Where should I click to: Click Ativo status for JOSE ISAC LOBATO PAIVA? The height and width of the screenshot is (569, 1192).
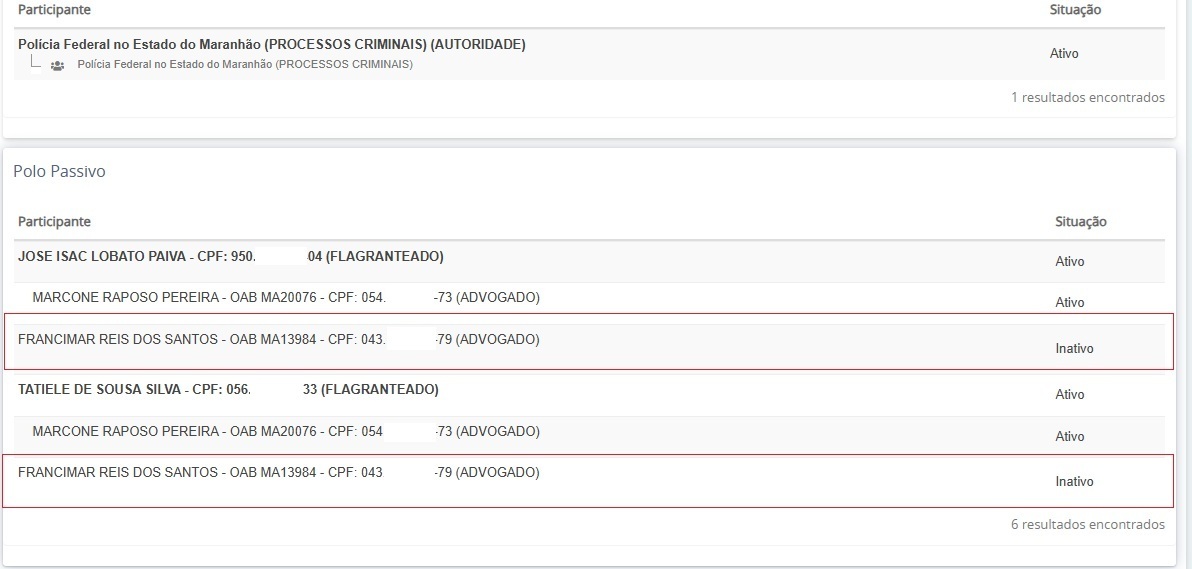[1070, 262]
